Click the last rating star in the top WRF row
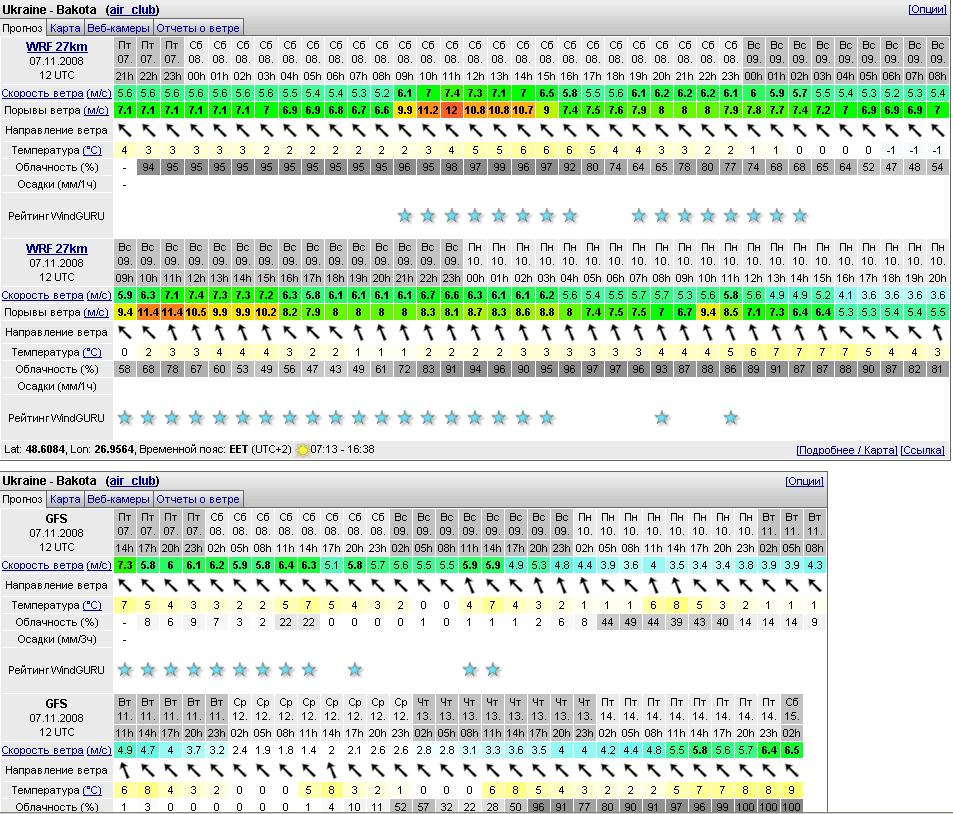The width and height of the screenshot is (953, 814). click(x=799, y=215)
